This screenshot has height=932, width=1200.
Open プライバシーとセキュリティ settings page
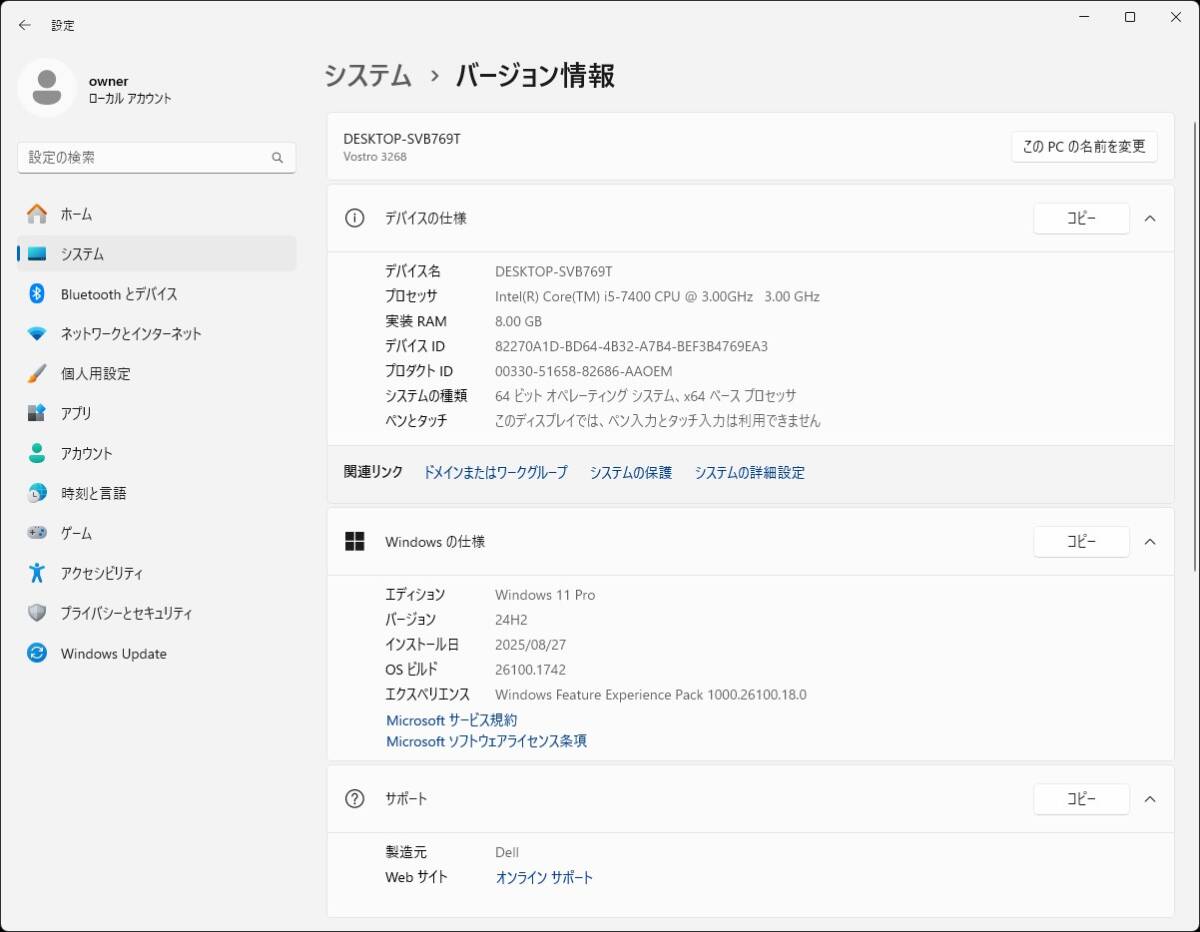pos(126,613)
